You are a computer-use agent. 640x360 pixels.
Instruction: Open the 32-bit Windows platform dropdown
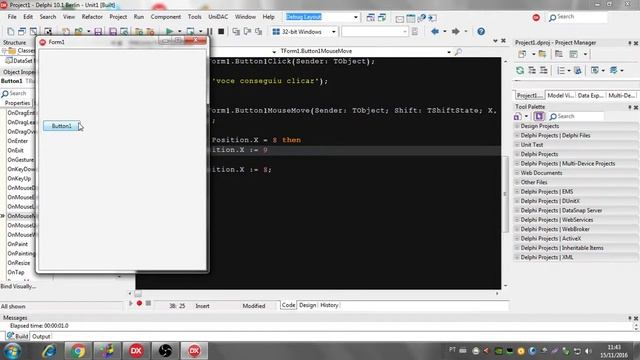[x=333, y=32]
